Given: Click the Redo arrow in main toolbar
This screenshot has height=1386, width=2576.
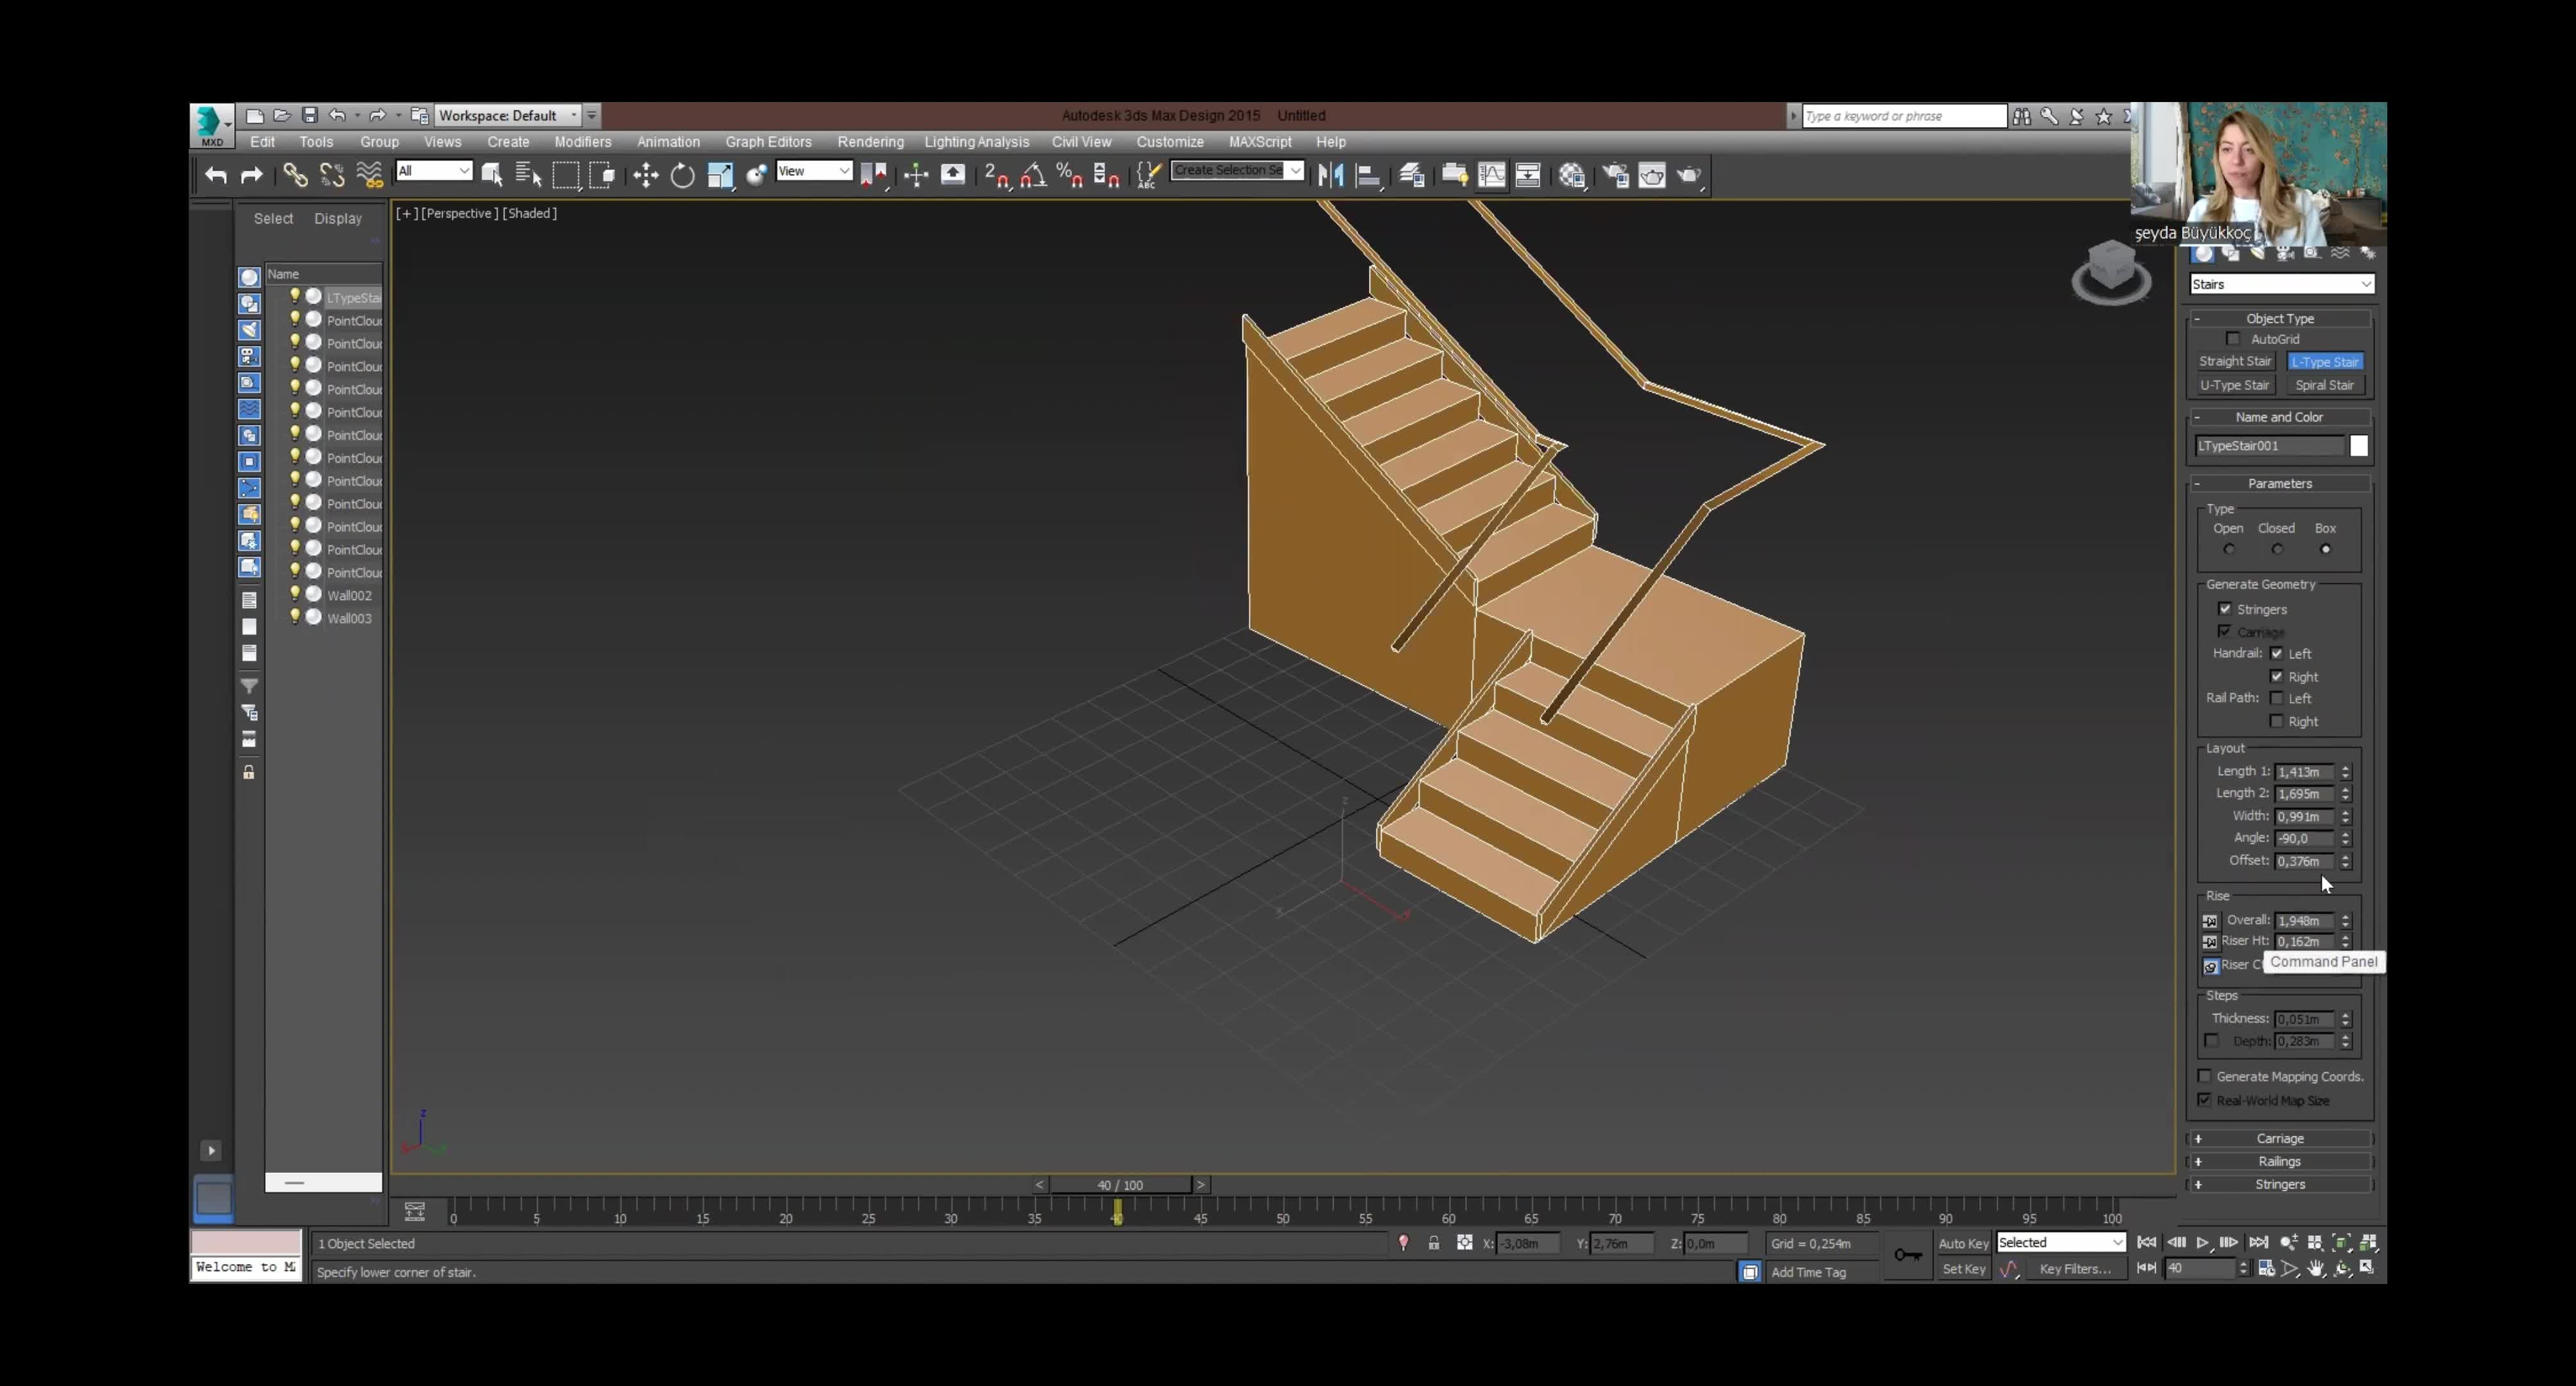Looking at the screenshot, I should point(251,176).
